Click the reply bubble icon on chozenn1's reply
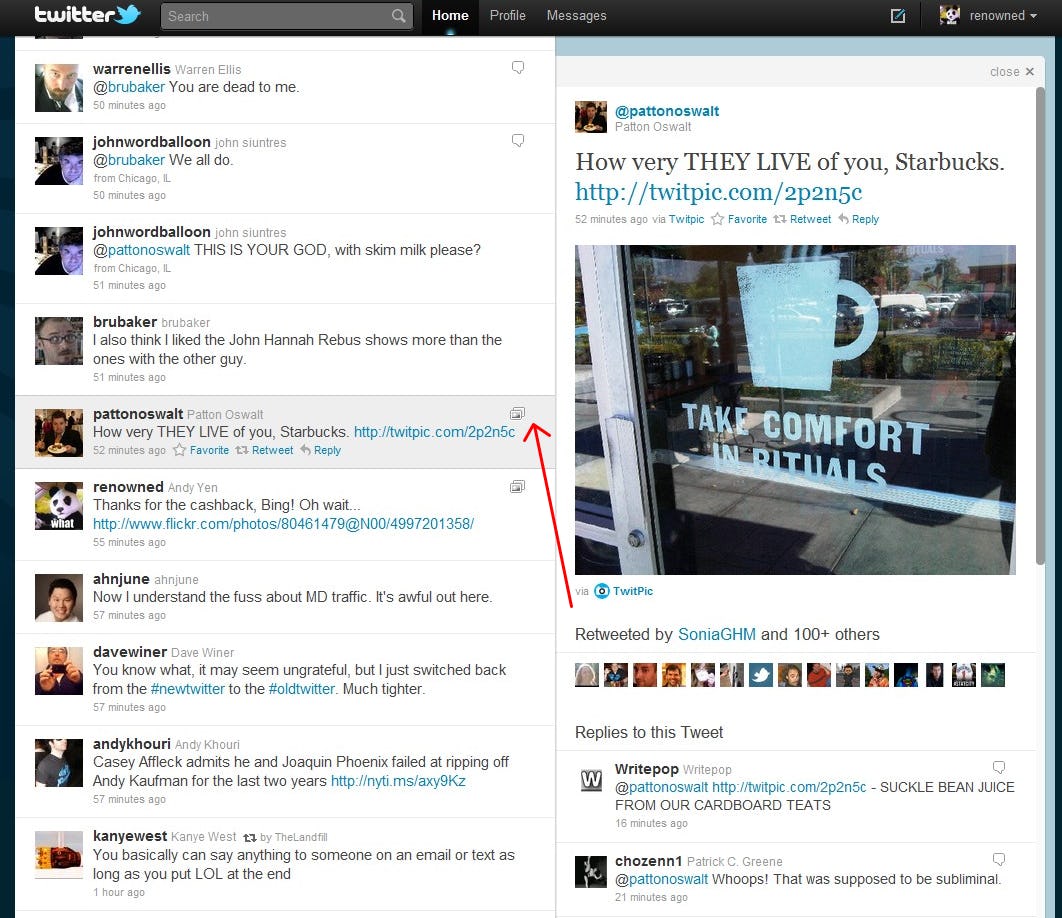 click(x=999, y=858)
